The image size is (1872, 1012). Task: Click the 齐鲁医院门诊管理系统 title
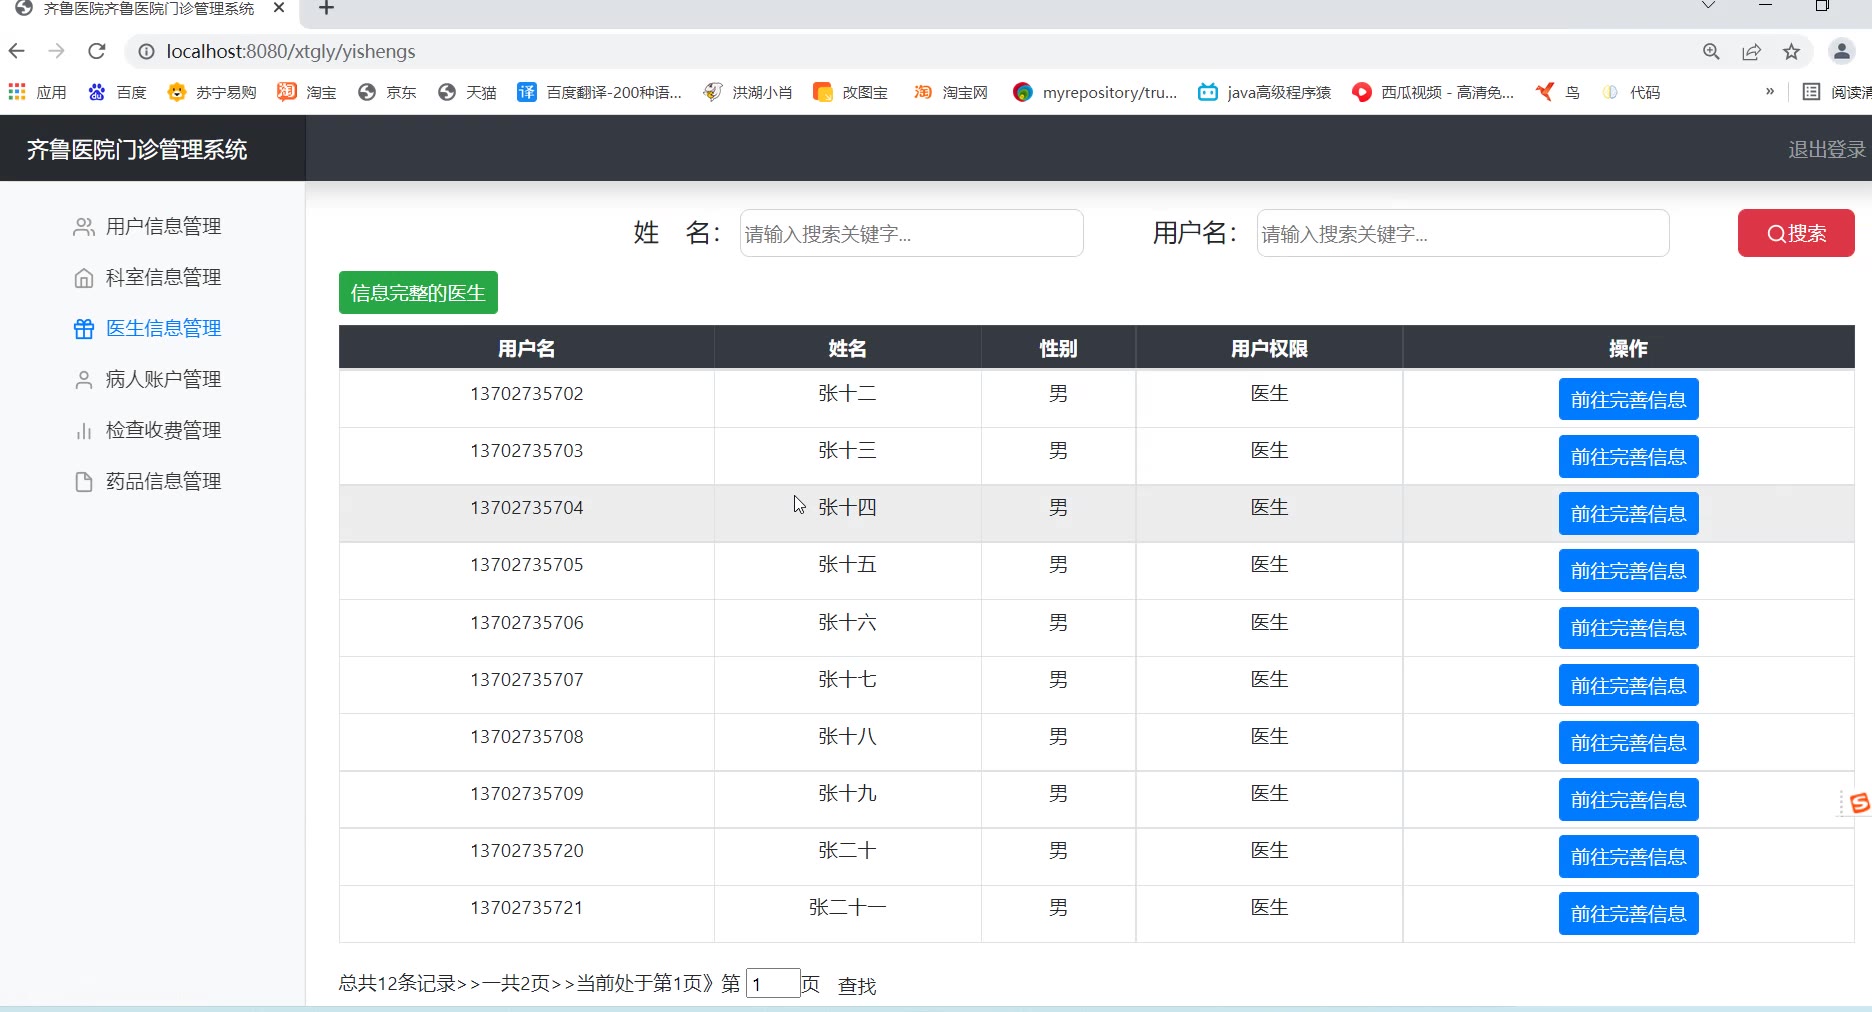[x=137, y=149]
